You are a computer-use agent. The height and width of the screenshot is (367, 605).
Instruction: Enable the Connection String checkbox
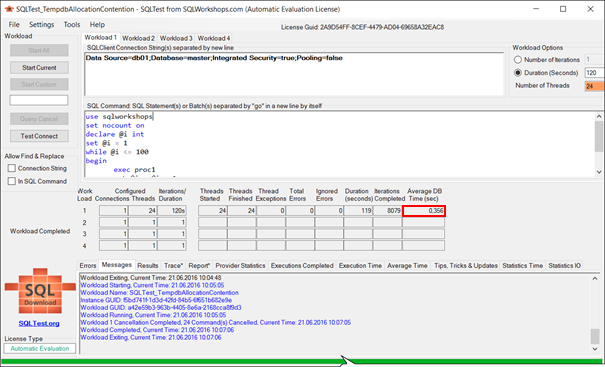(x=12, y=168)
